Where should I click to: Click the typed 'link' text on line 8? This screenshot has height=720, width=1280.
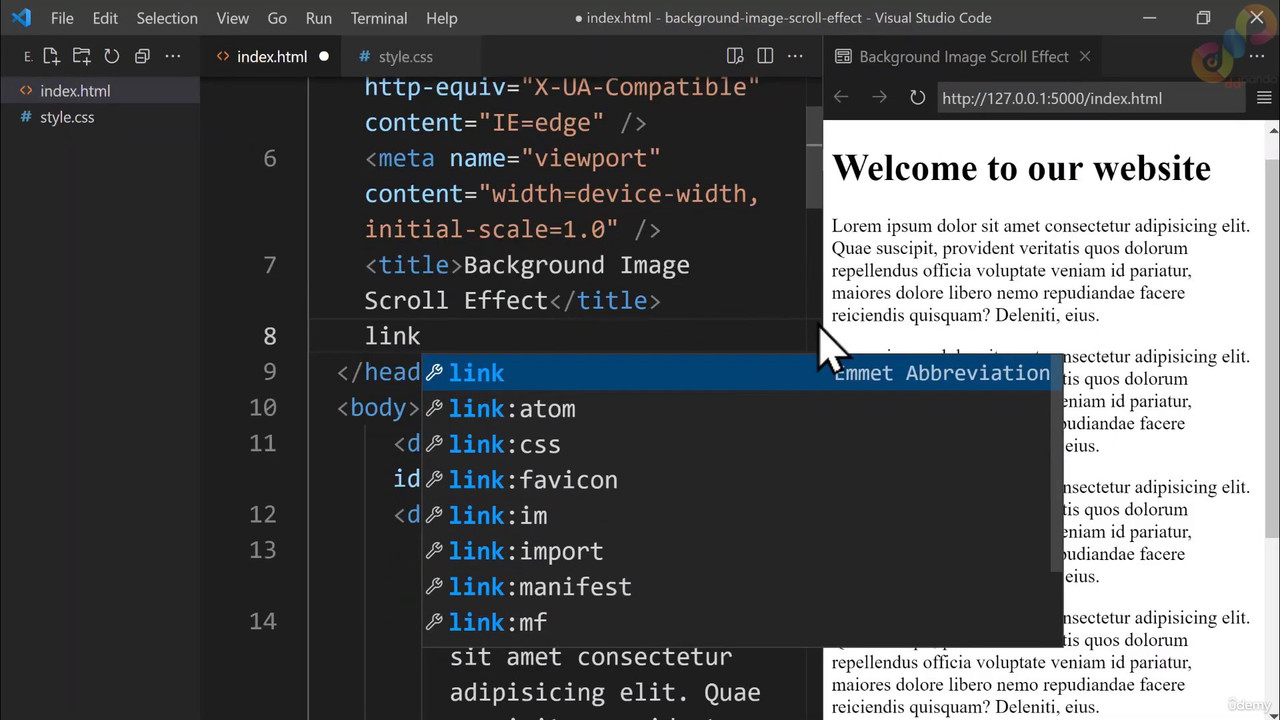392,337
